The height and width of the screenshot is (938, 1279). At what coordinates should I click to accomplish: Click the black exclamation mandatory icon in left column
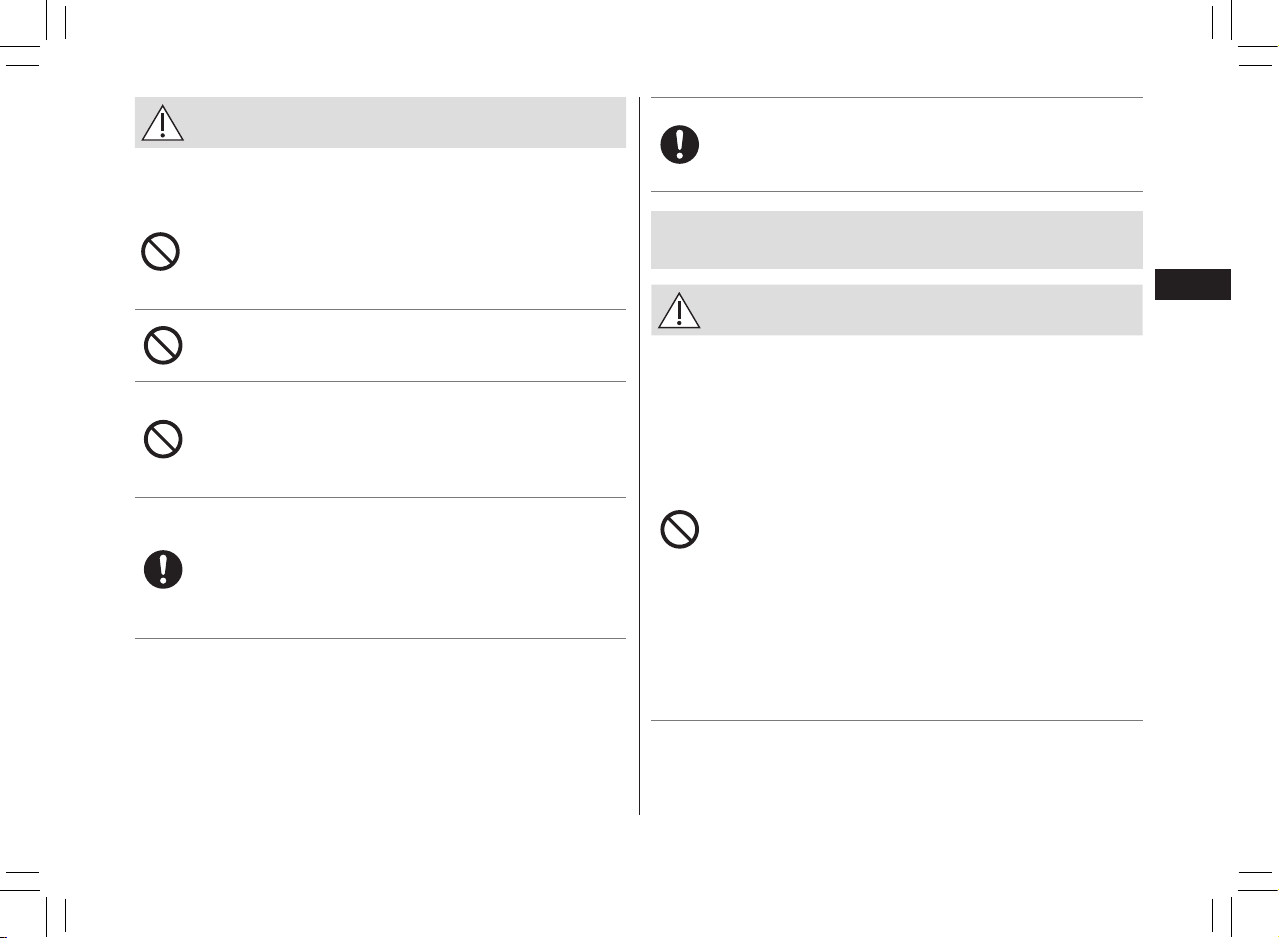162,569
